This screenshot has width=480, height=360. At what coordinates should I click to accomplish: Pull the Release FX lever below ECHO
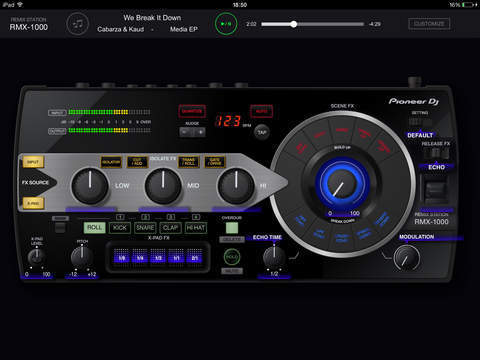tap(436, 190)
